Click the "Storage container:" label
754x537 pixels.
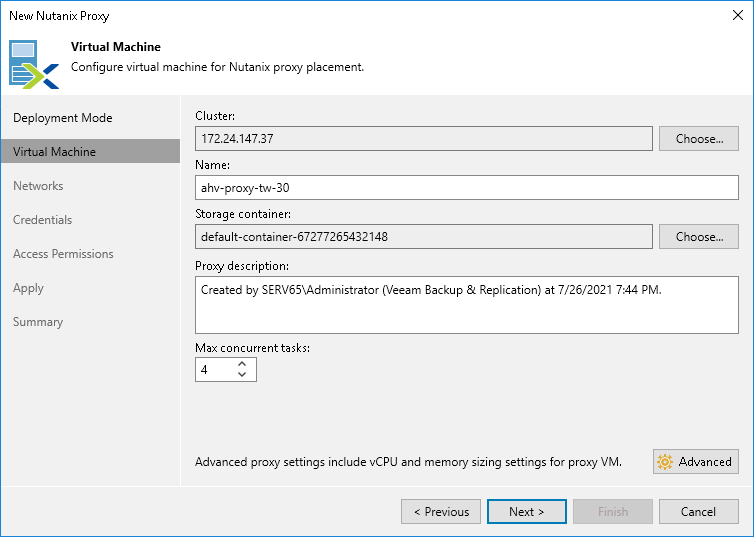pyautogui.click(x=243, y=214)
